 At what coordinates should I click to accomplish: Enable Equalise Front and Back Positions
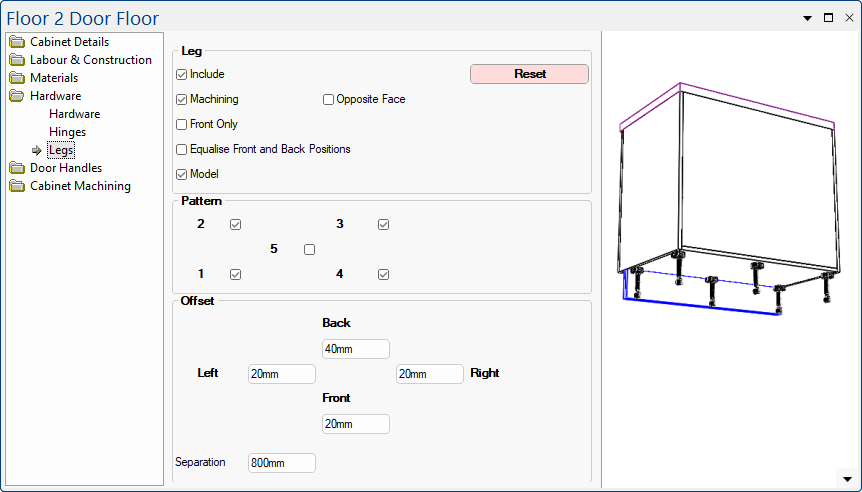coord(181,150)
